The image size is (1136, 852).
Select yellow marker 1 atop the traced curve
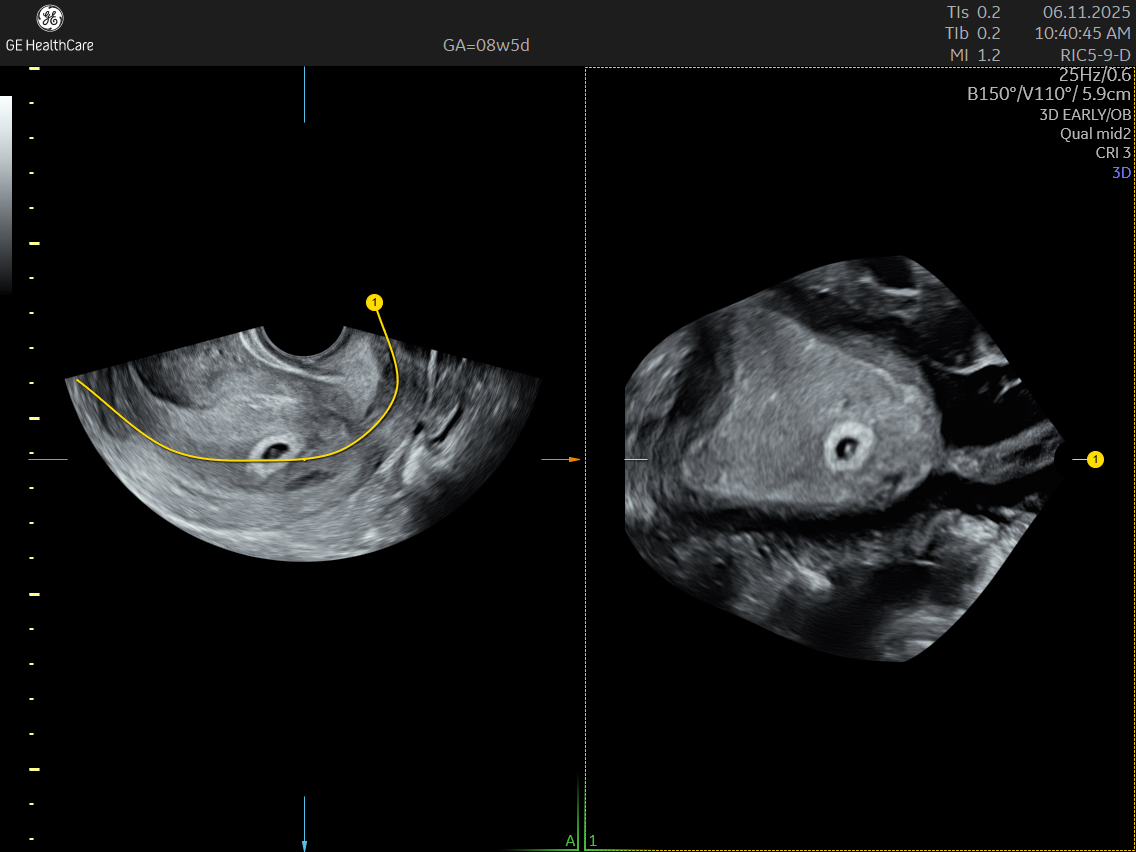[375, 302]
